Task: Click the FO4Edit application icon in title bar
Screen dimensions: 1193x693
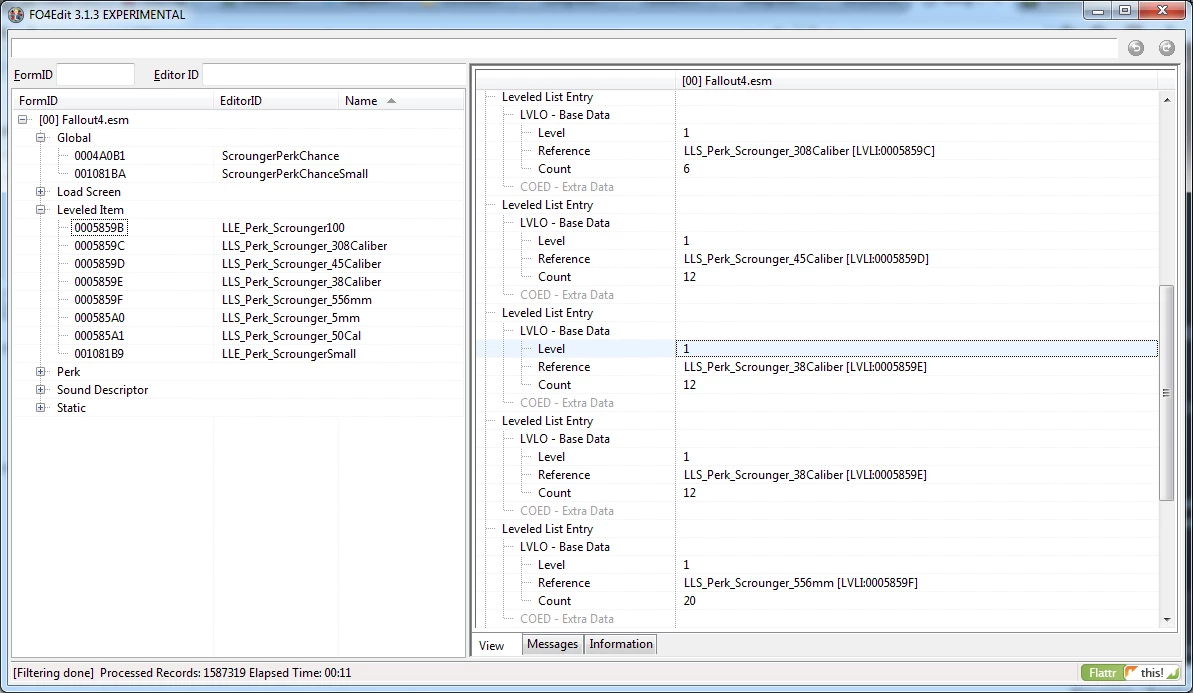Action: [x=16, y=14]
